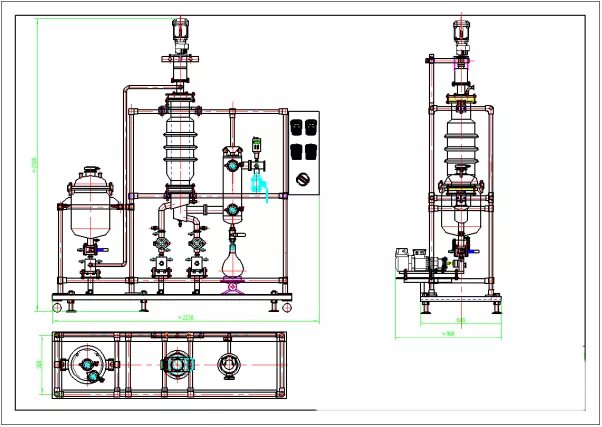The width and height of the screenshot is (602, 427).
Task: Select the center square flange in the top view
Action: point(178,365)
